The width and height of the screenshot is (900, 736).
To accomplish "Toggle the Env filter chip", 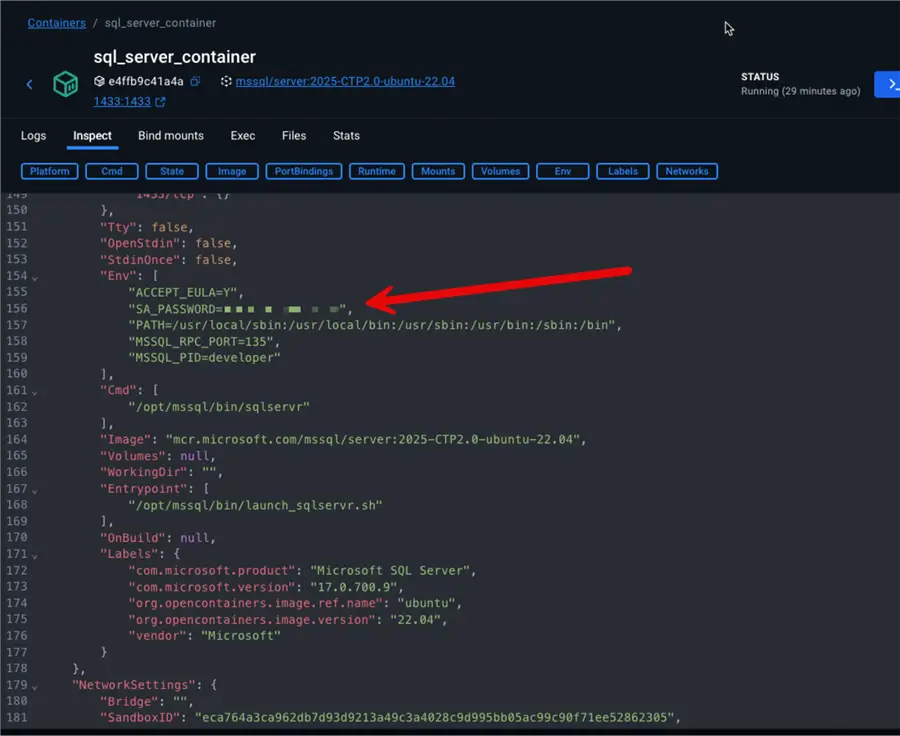I will (562, 171).
